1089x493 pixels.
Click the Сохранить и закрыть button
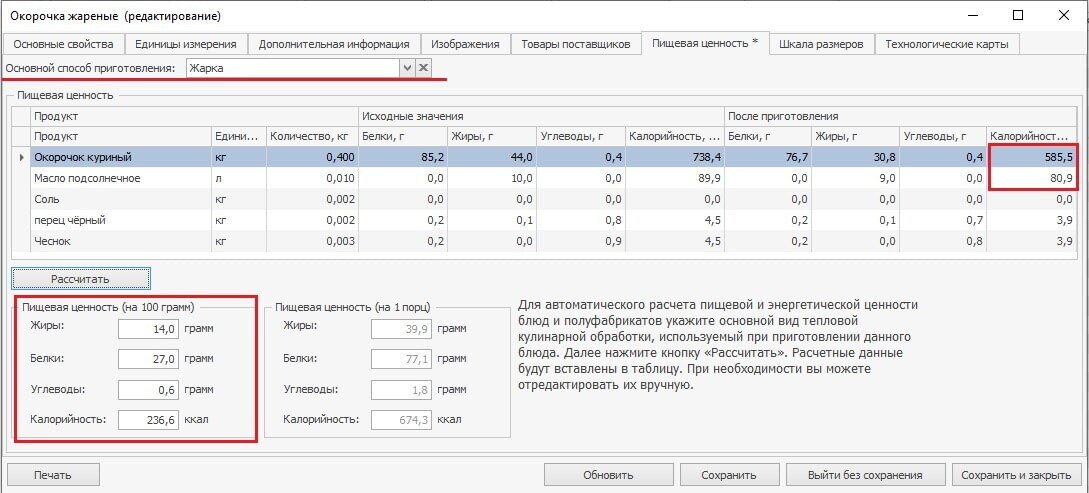point(1015,475)
